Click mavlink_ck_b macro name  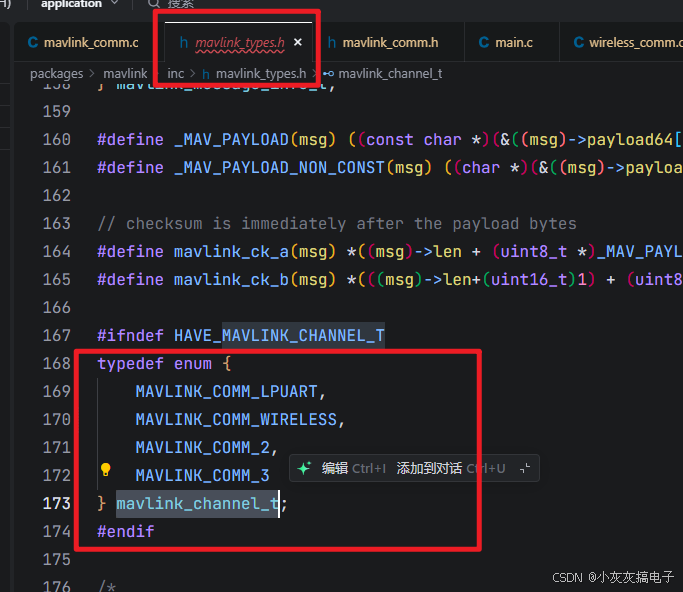coord(231,280)
